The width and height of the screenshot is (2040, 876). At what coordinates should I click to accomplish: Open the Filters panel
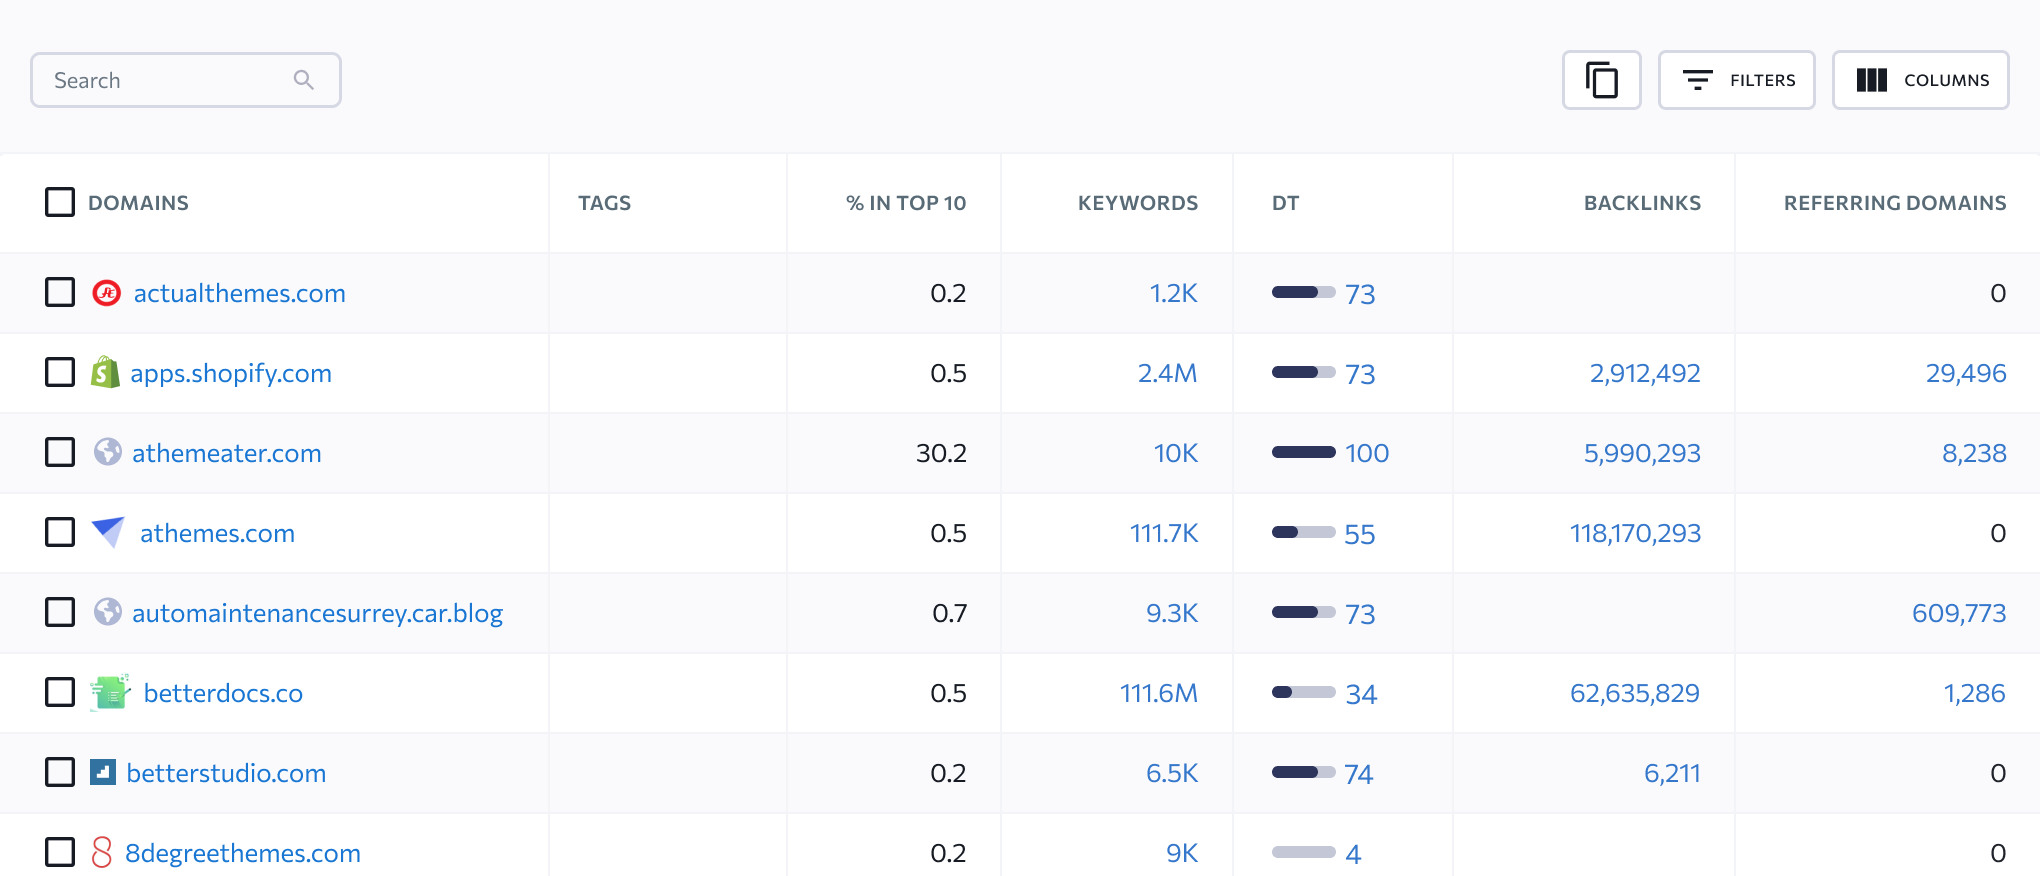pos(1737,80)
